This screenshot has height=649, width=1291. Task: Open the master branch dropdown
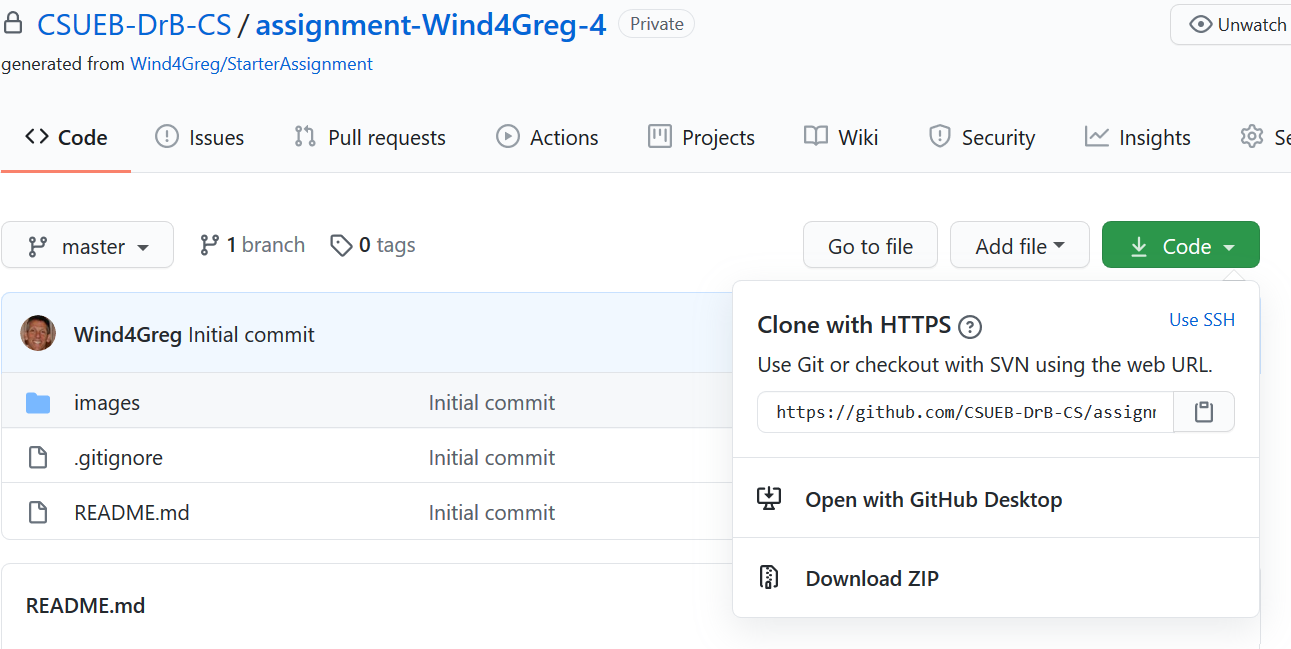click(x=88, y=246)
